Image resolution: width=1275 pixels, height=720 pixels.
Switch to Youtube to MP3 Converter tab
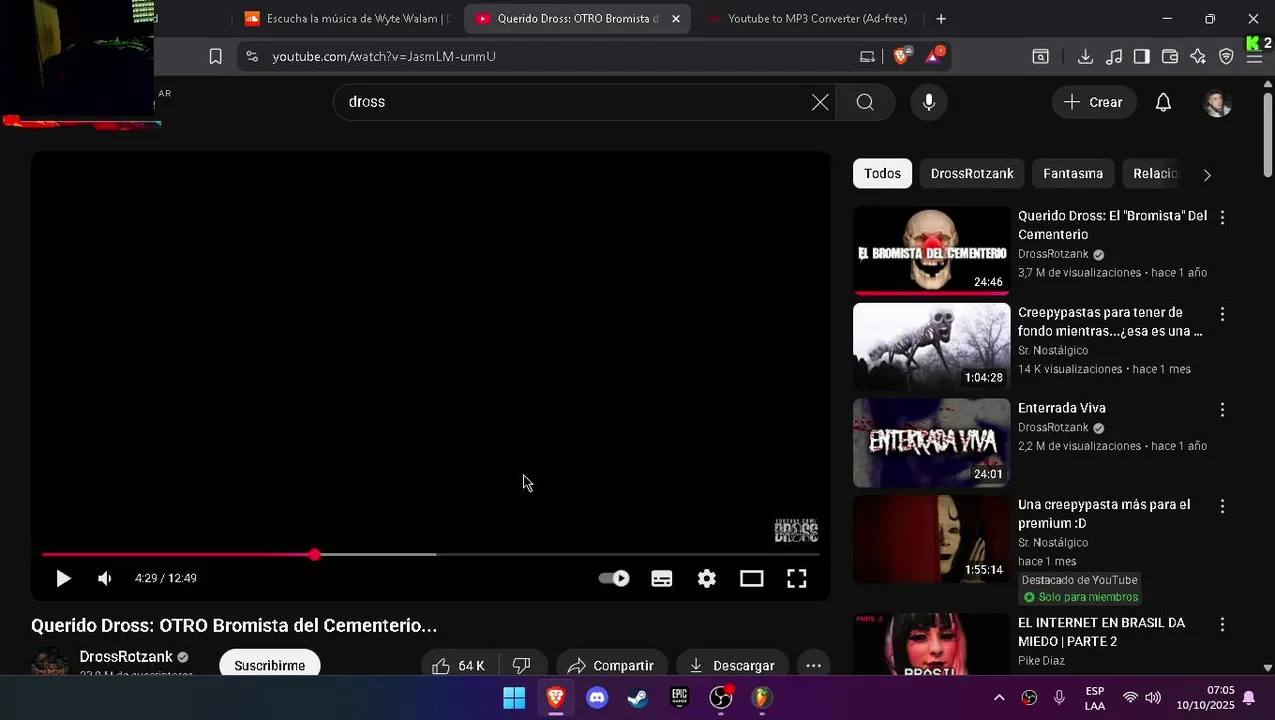[806, 18]
